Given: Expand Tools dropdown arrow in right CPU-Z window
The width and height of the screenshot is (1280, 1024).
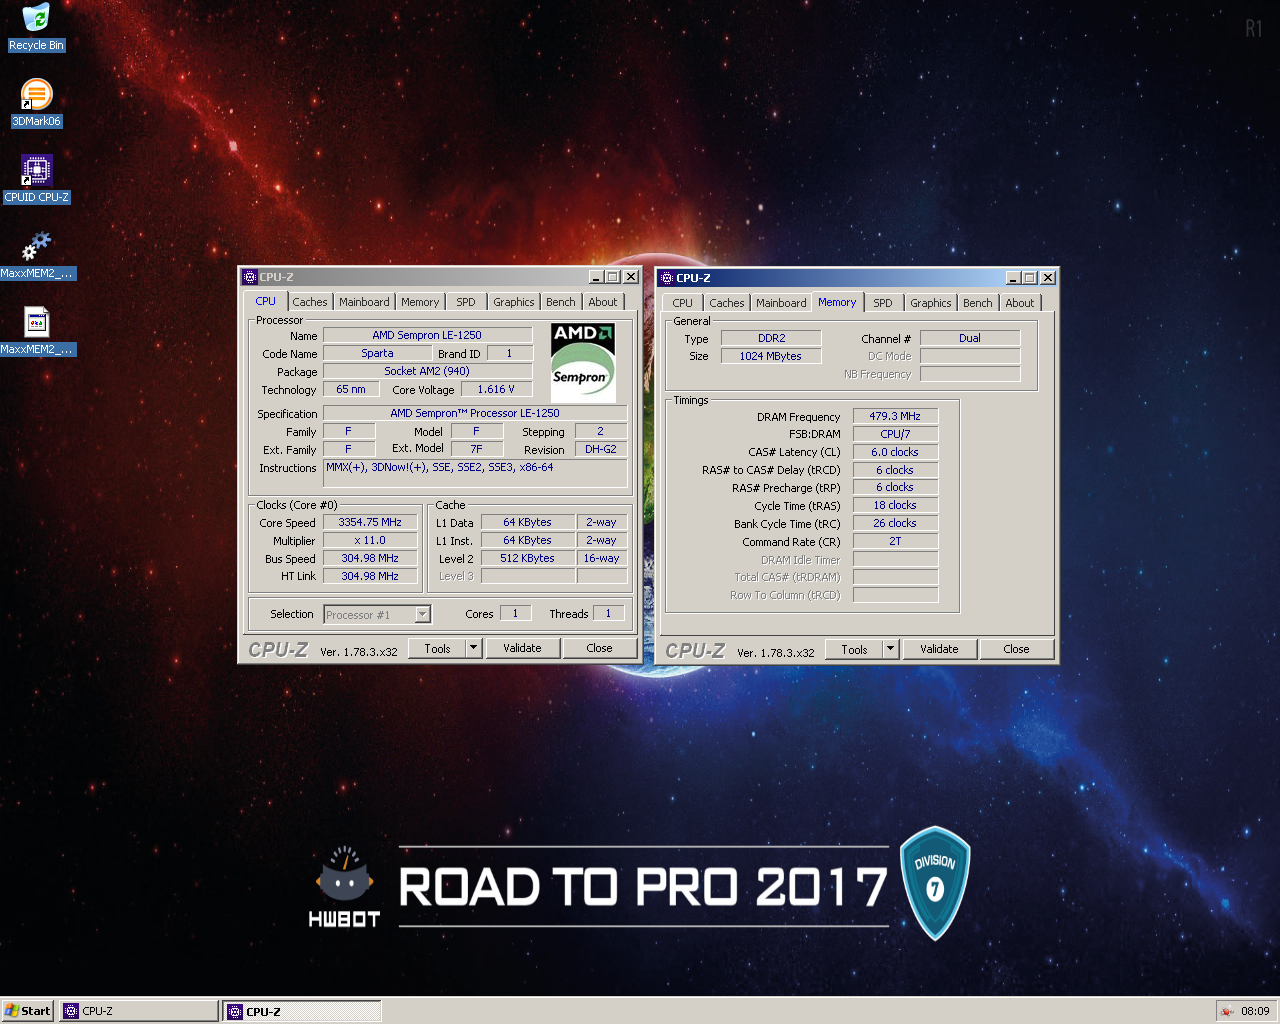Looking at the screenshot, I should point(890,649).
